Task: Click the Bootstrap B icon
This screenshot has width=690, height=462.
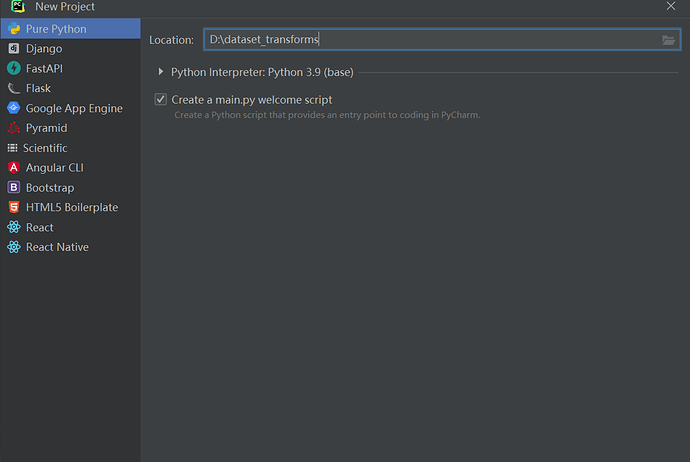Action: tap(14, 187)
